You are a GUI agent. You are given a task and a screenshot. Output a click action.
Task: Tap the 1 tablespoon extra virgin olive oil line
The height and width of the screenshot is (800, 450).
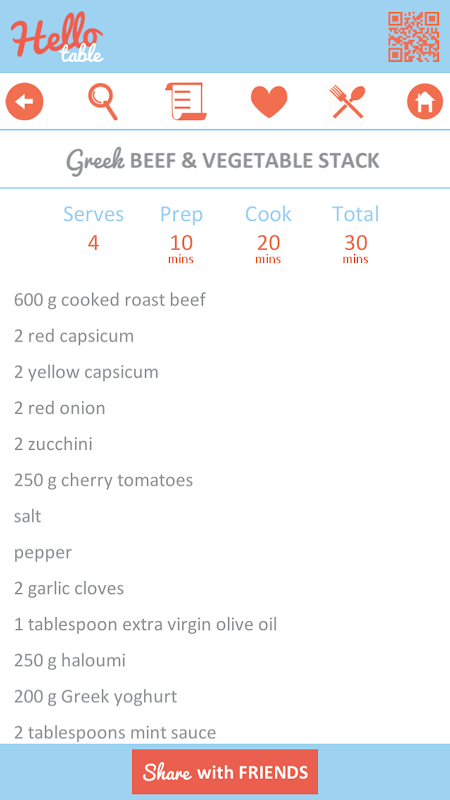click(x=145, y=624)
